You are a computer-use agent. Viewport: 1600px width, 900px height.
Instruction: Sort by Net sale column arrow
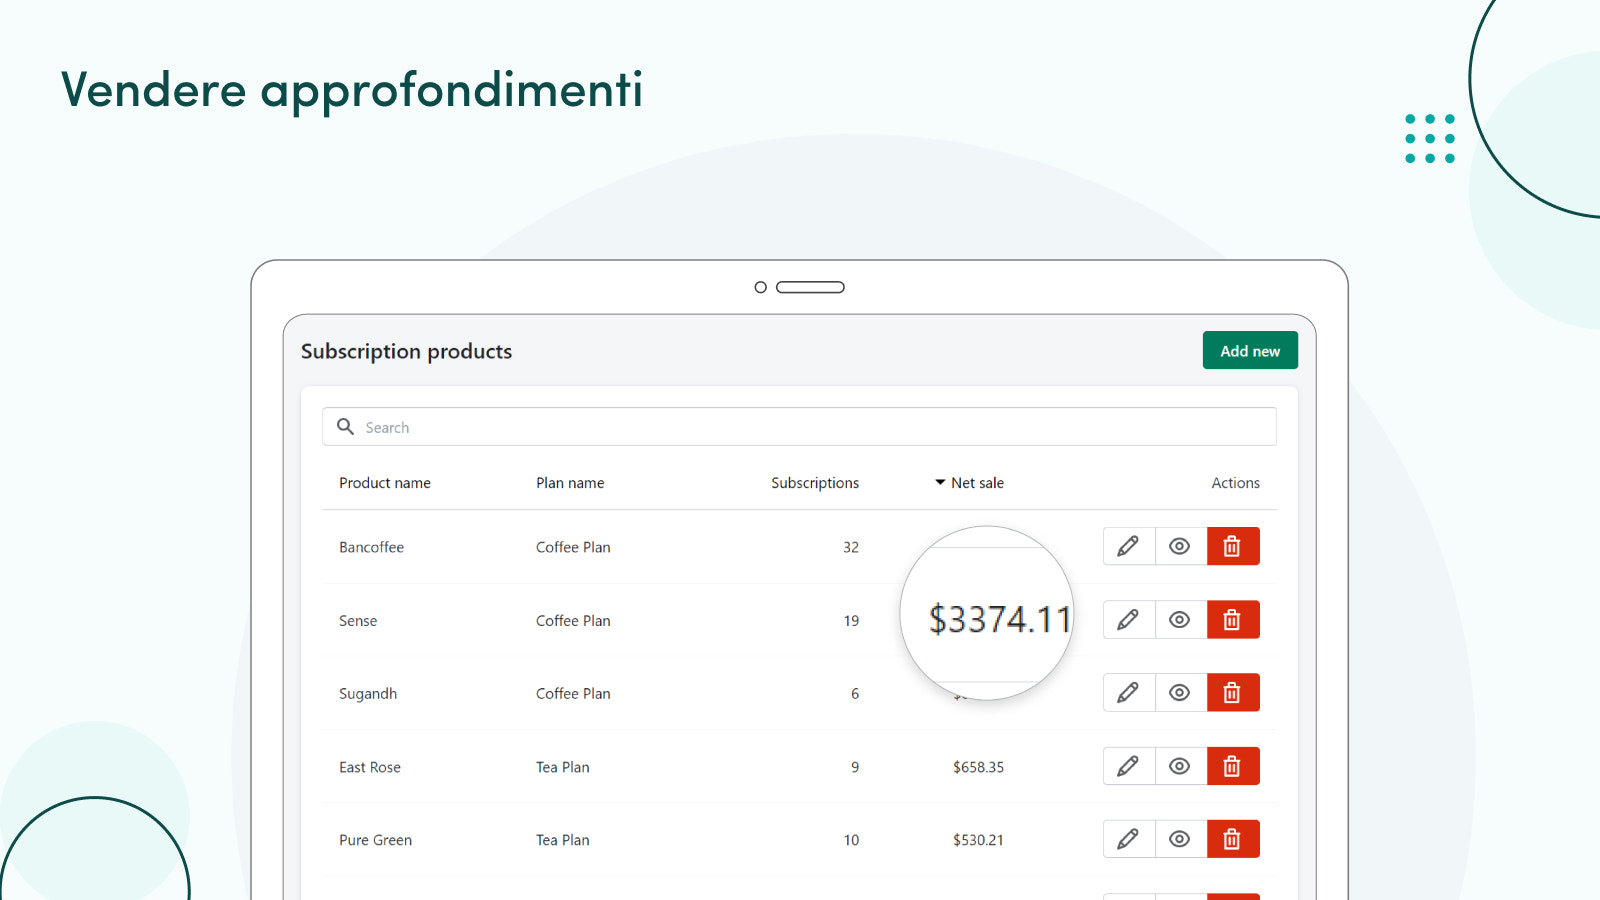coord(940,482)
